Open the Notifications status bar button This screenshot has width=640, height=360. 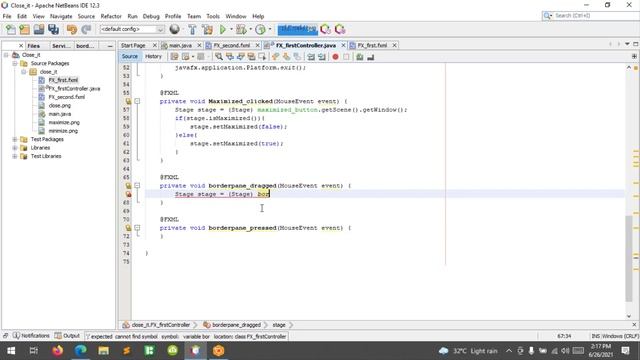point(31,336)
